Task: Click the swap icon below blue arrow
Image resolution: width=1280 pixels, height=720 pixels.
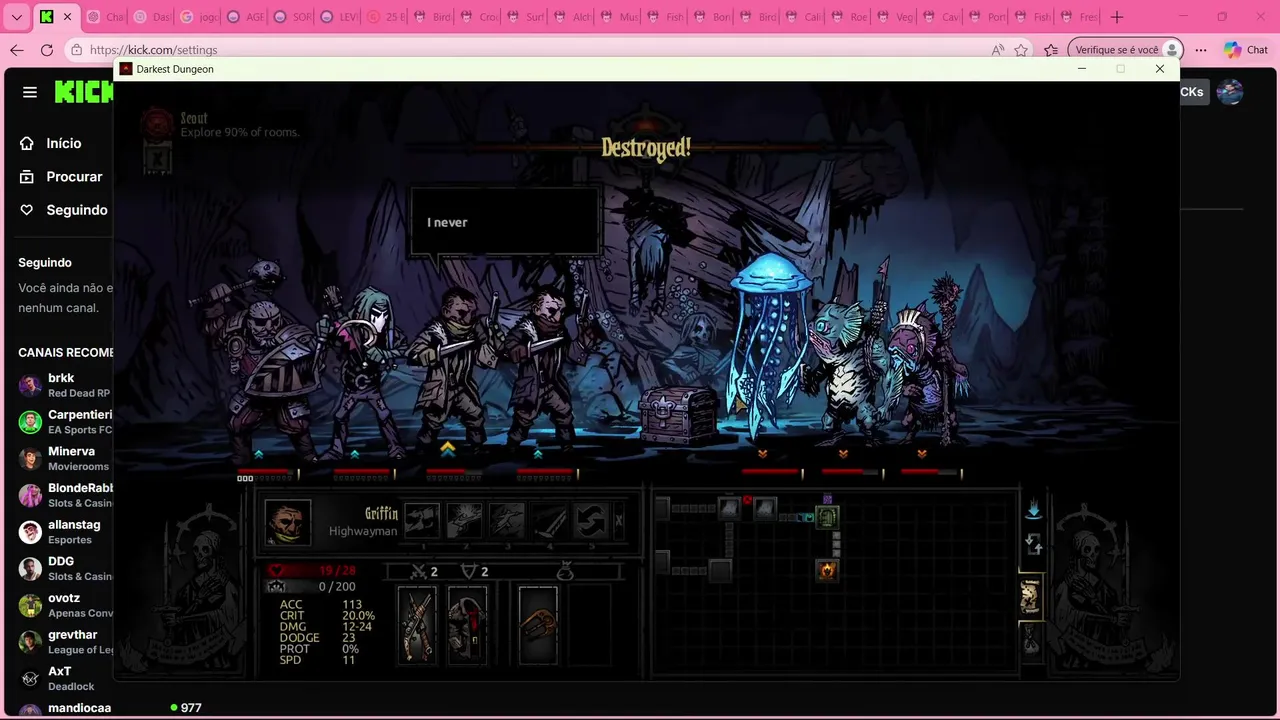Action: (1034, 545)
